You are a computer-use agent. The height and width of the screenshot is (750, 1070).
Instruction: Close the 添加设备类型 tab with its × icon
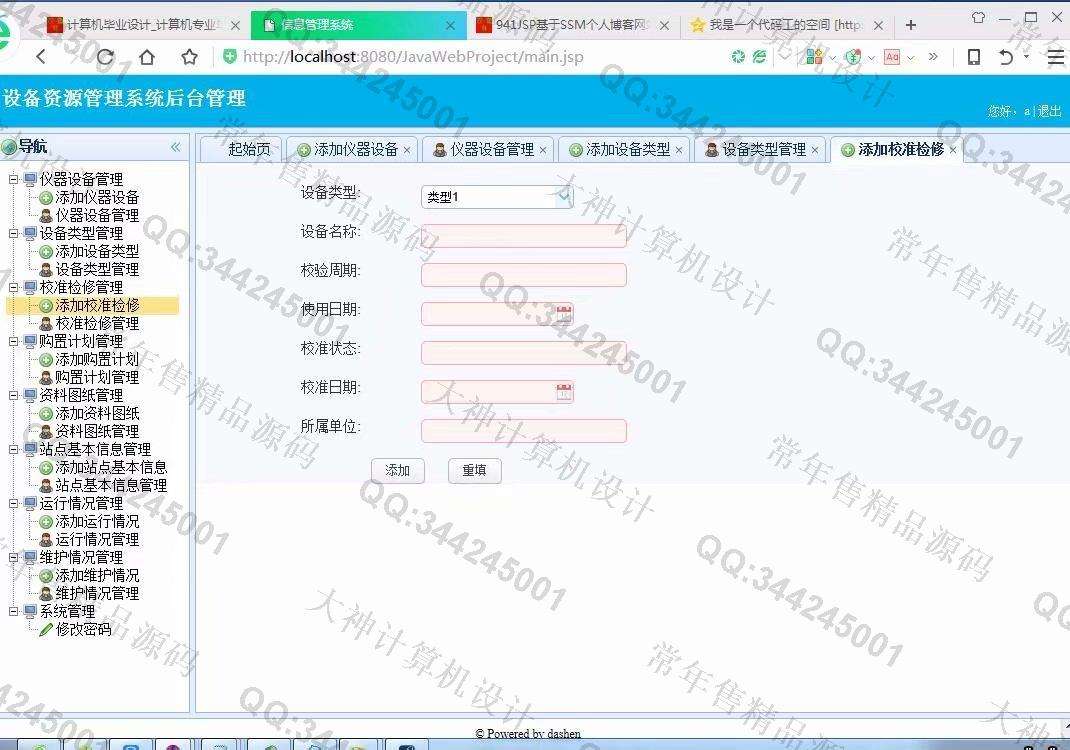(679, 148)
